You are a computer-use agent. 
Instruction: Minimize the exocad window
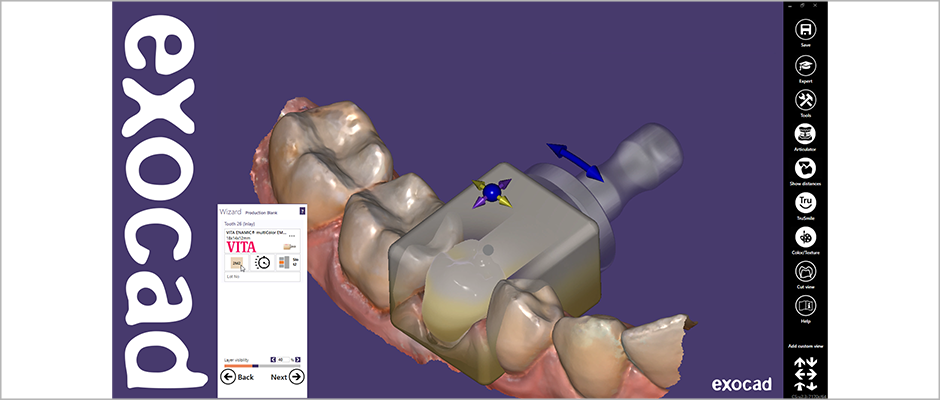click(790, 6)
